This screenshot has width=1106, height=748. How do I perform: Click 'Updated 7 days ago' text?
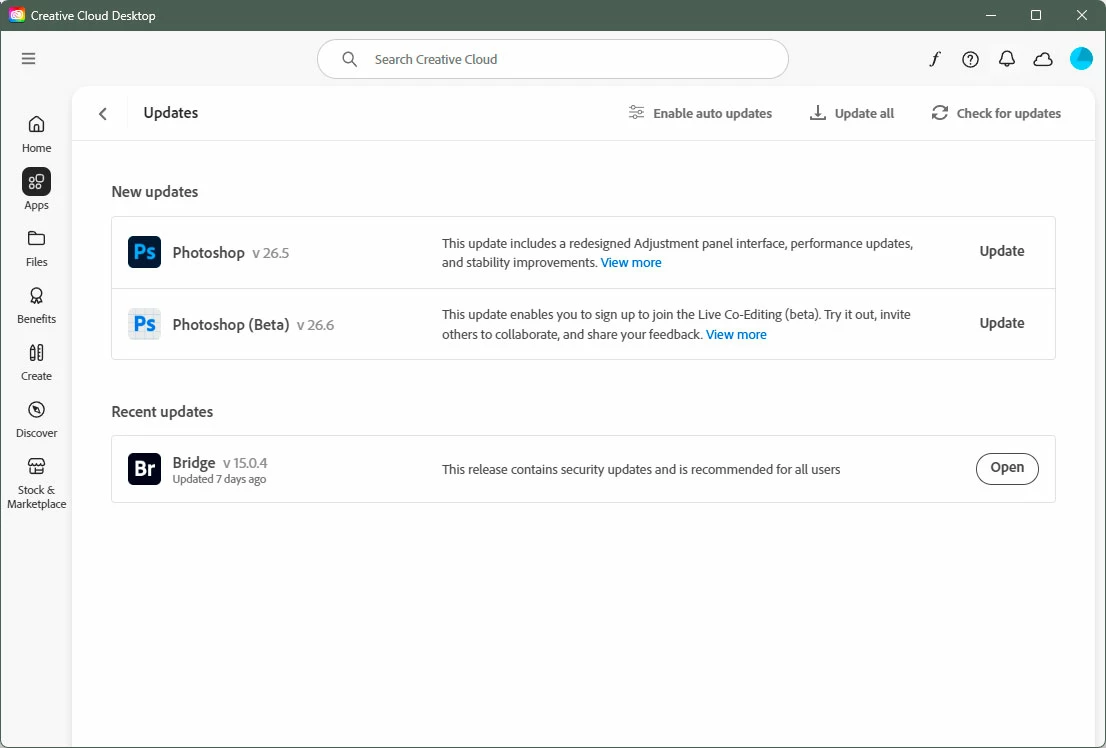click(x=219, y=479)
